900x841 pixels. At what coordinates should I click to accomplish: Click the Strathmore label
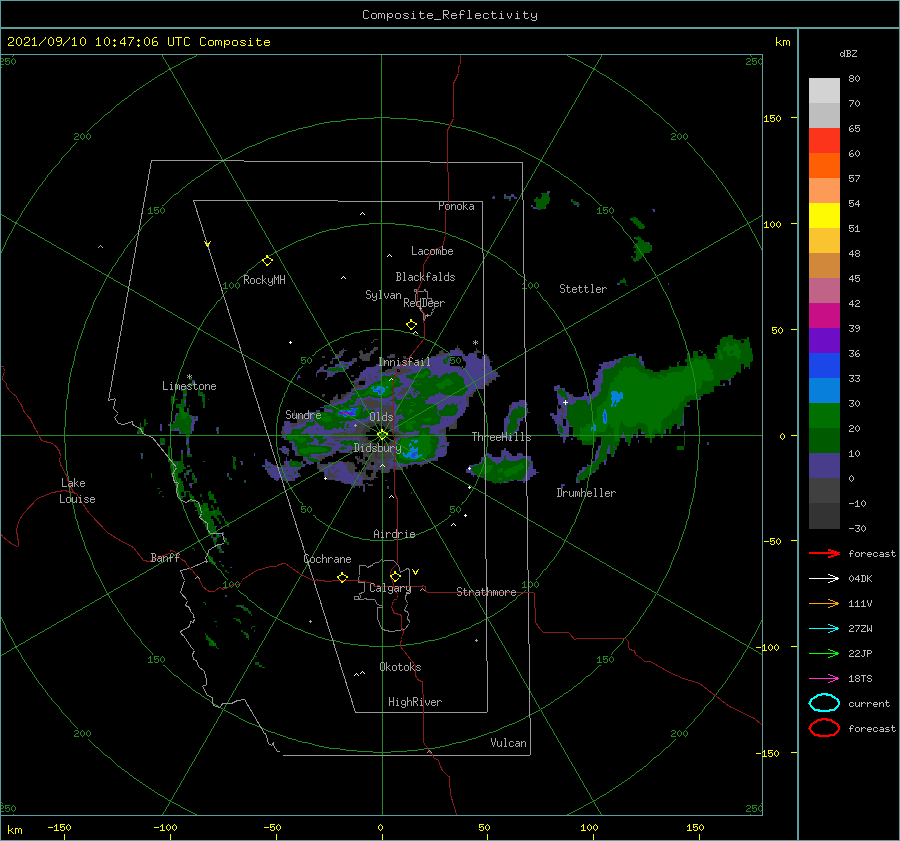tap(486, 592)
